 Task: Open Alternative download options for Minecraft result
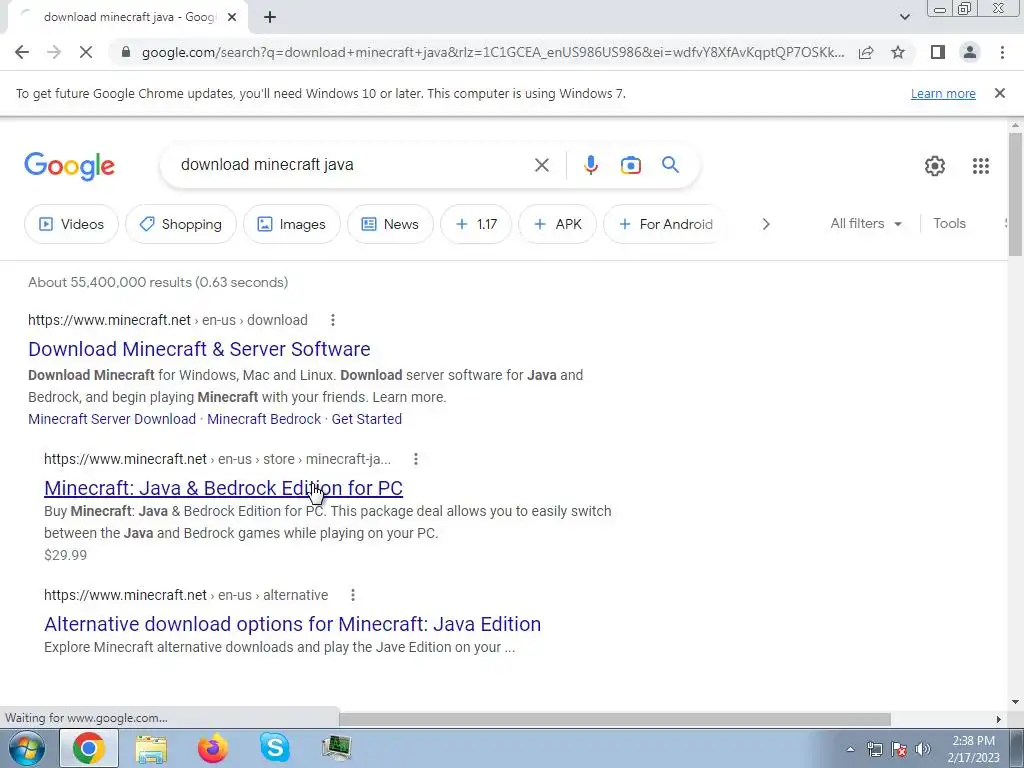[x=292, y=624]
